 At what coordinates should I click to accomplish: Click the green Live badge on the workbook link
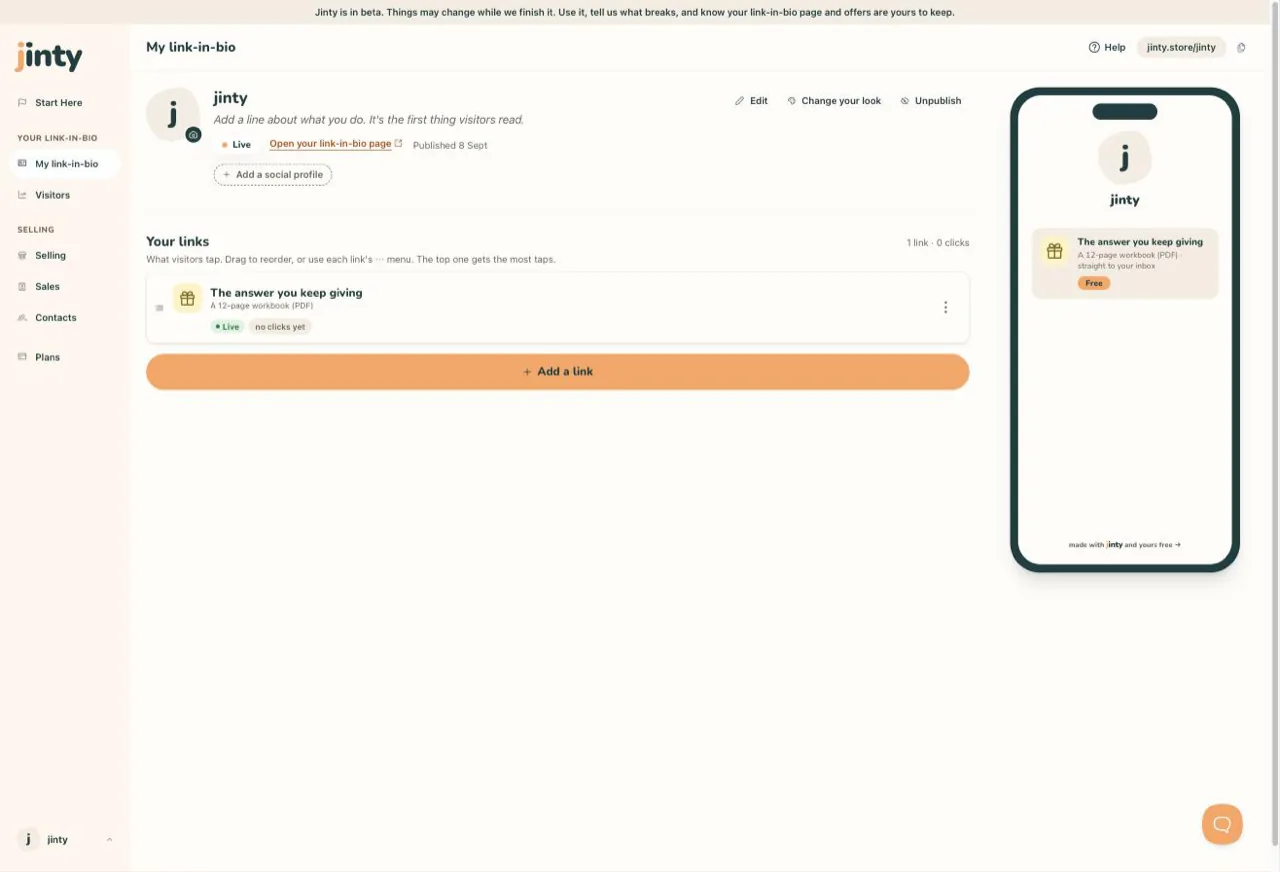227,327
